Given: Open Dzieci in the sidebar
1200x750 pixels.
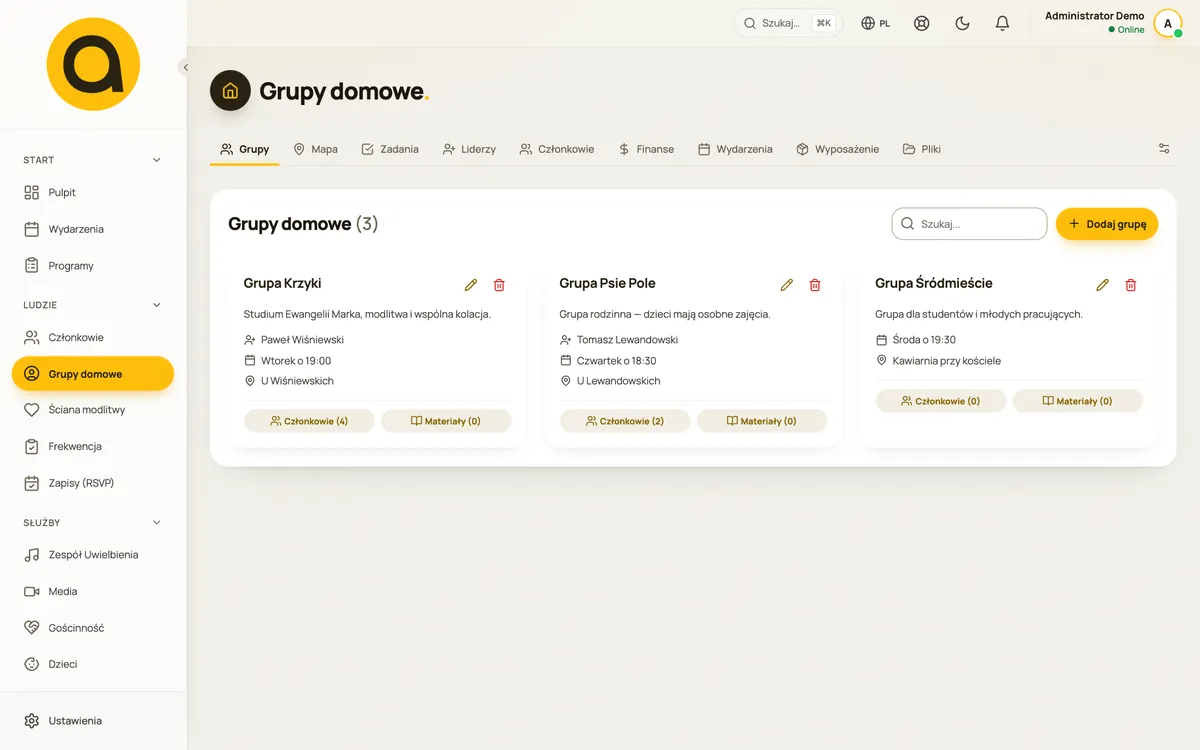Looking at the screenshot, I should tap(93, 664).
